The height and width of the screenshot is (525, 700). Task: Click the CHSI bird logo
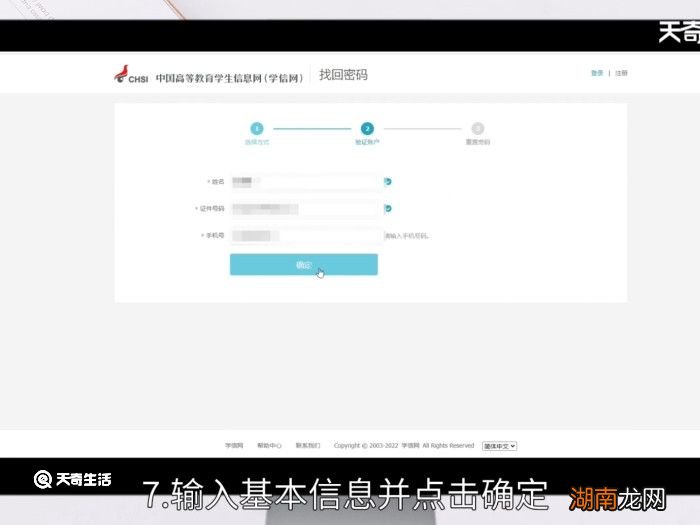[131, 75]
